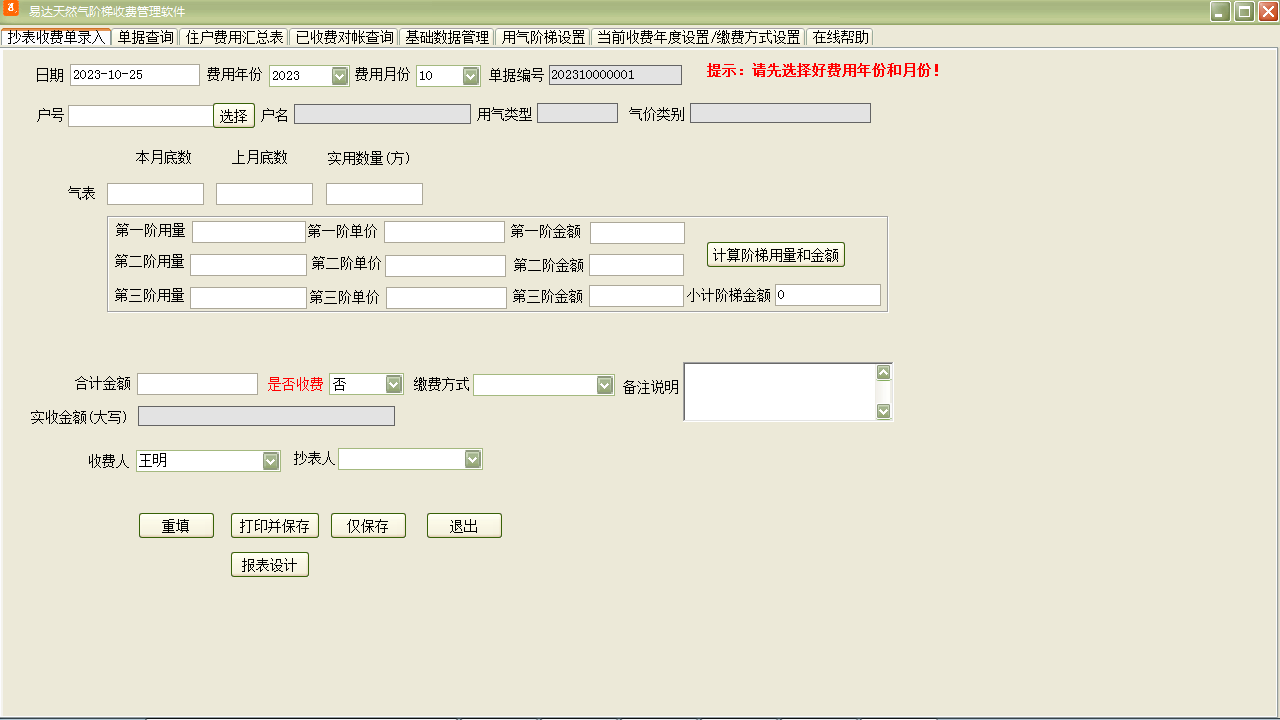Click the 本月底数 gas meter field

[x=155, y=194]
